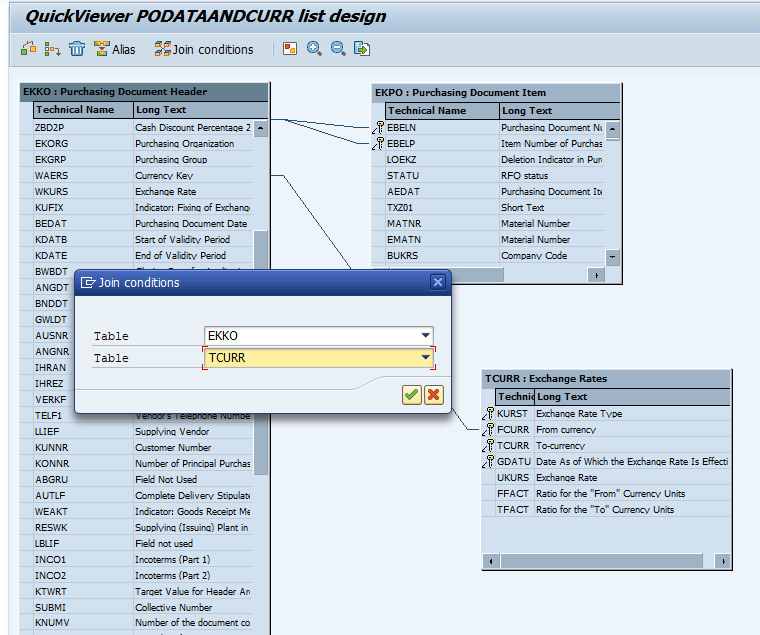
Task: Click the TCURR Exchange Rates title bar
Action: coord(606,379)
